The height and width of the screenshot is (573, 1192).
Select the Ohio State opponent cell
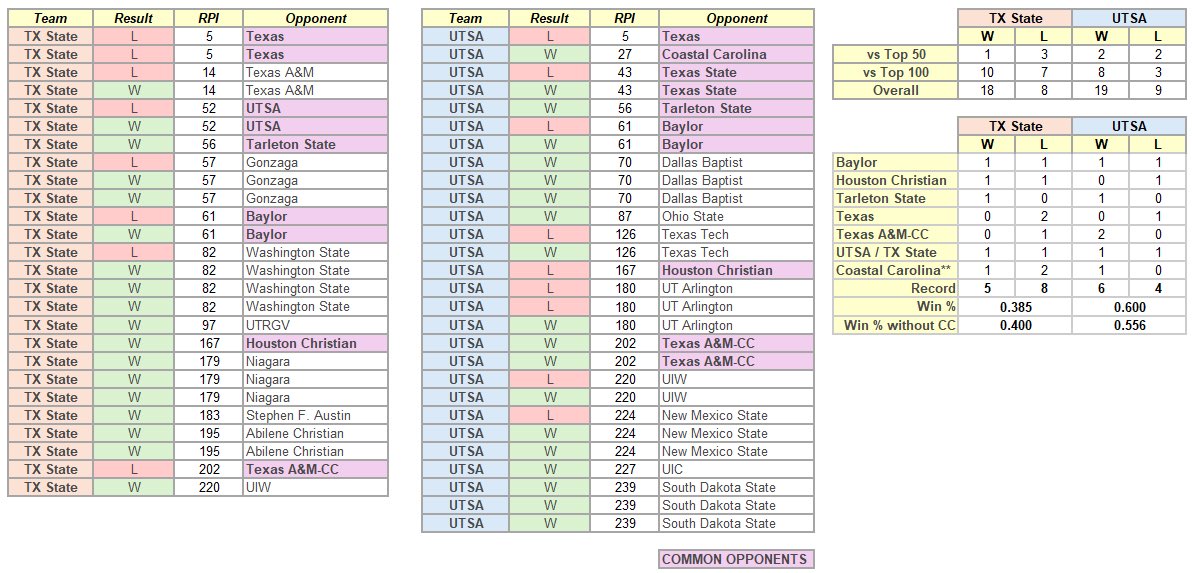(736, 217)
